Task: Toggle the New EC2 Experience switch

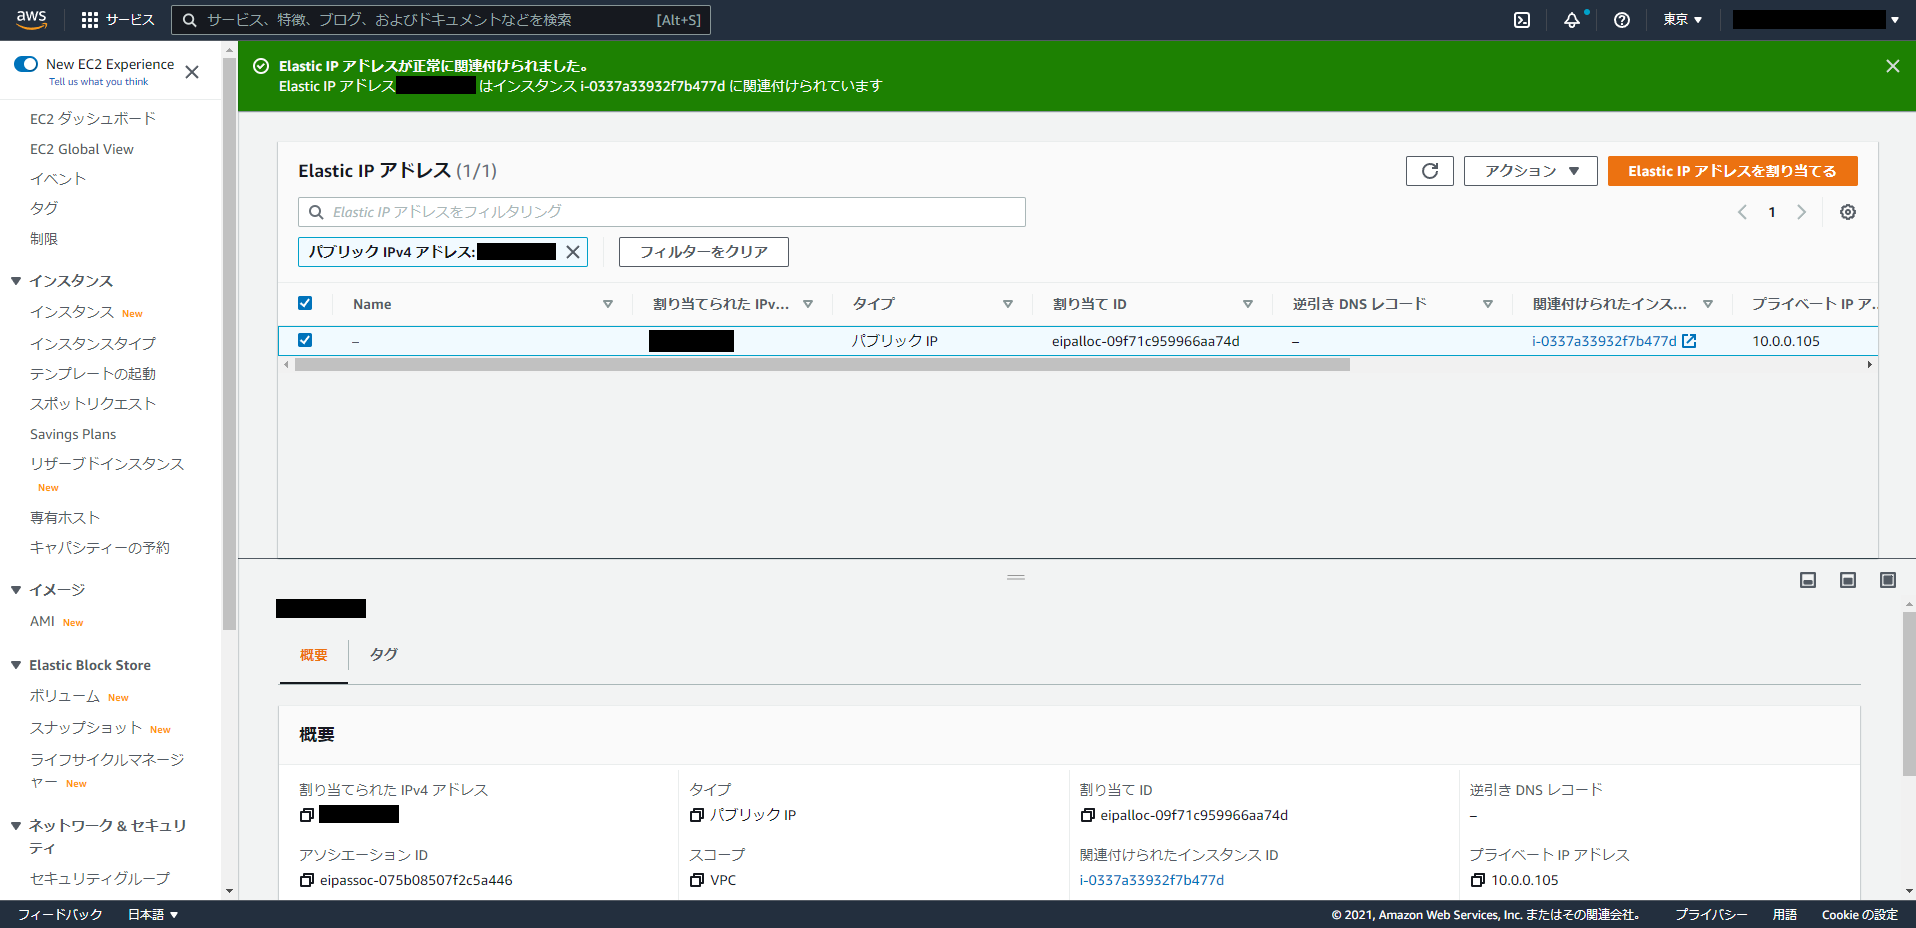Action: tap(26, 64)
